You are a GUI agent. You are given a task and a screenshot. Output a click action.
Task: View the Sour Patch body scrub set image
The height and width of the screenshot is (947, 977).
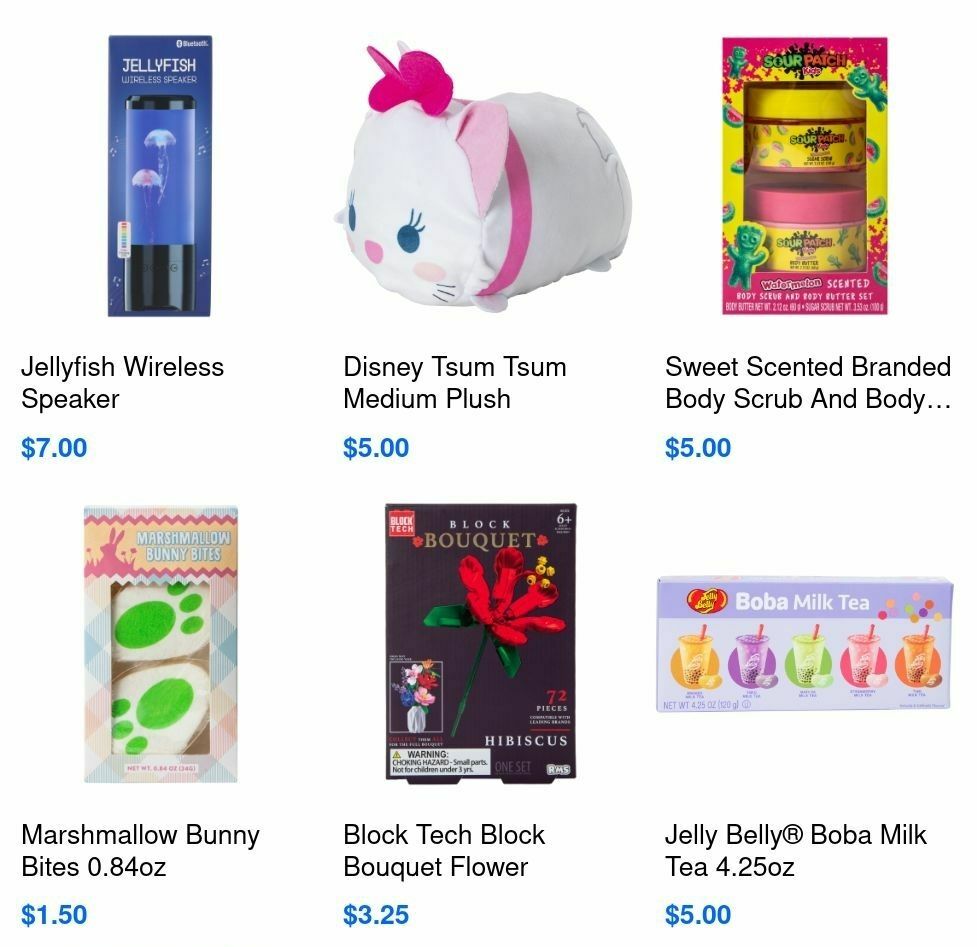tap(804, 176)
